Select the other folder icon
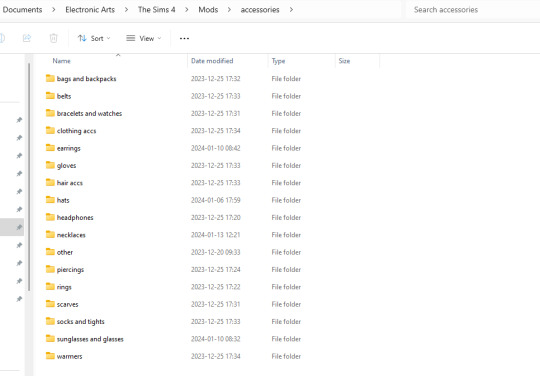 click(x=50, y=252)
